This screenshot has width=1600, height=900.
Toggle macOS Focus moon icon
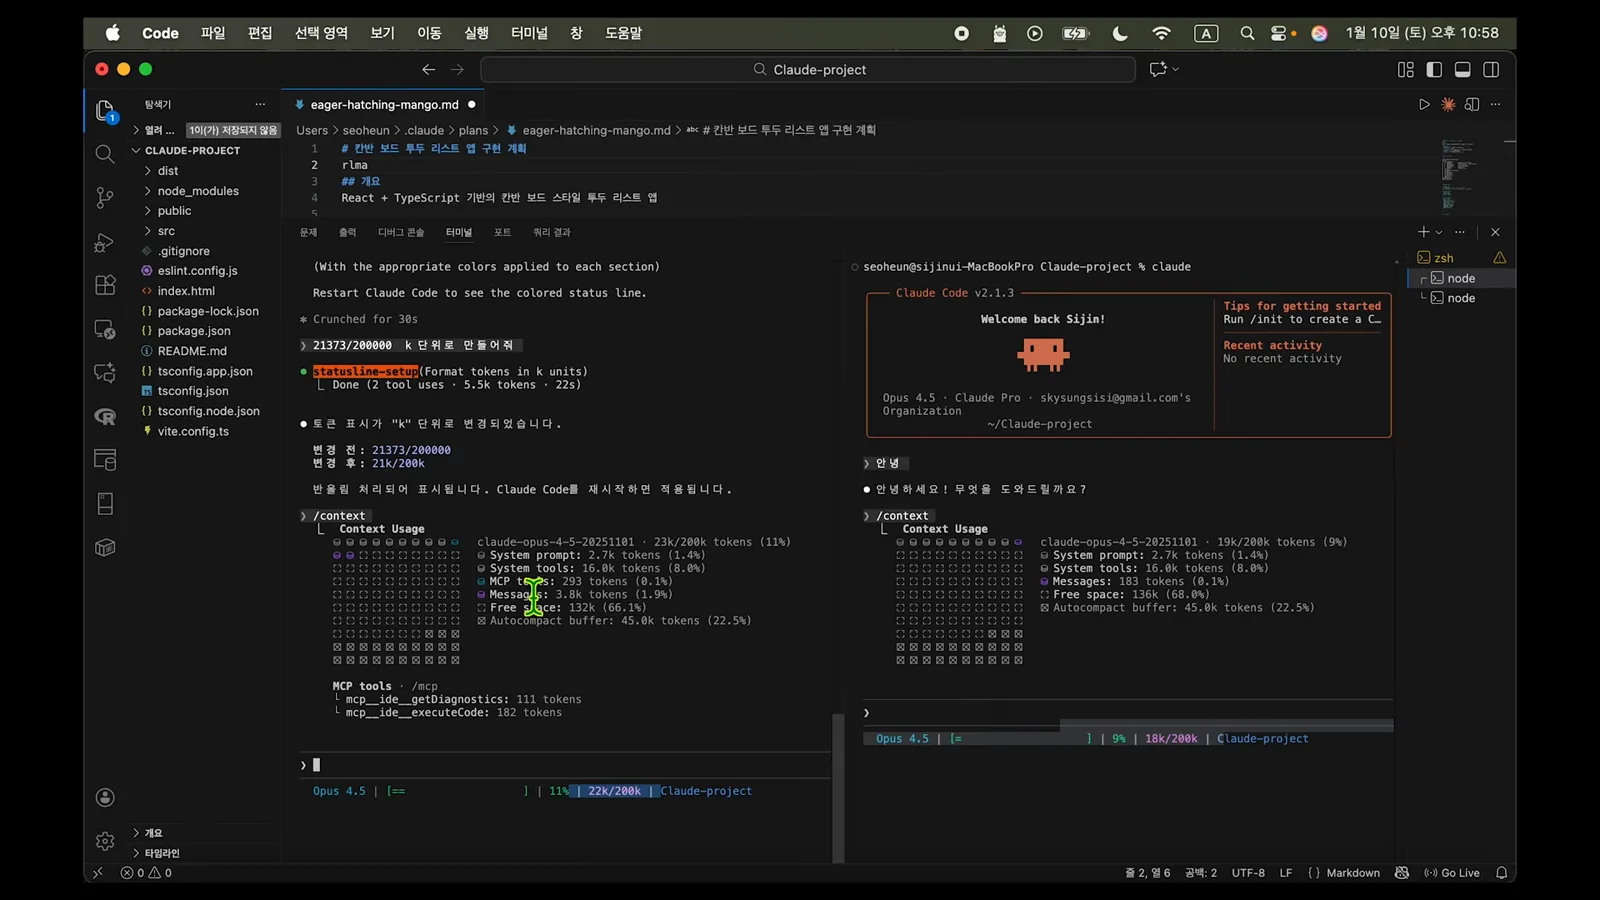click(x=1120, y=33)
